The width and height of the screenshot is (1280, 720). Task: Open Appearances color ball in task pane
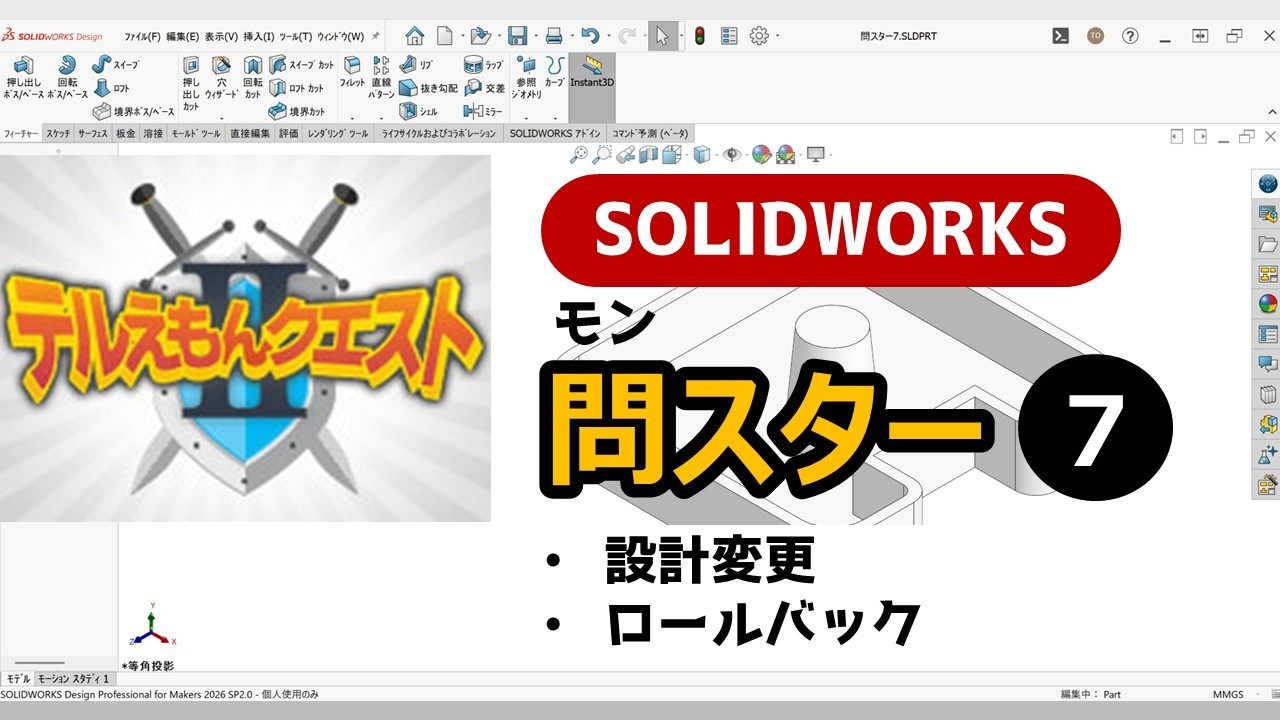tap(1268, 304)
